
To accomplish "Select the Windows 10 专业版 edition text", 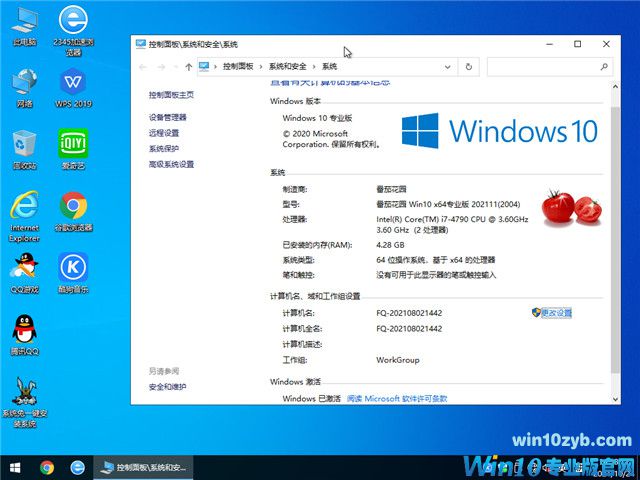I will [x=317, y=118].
